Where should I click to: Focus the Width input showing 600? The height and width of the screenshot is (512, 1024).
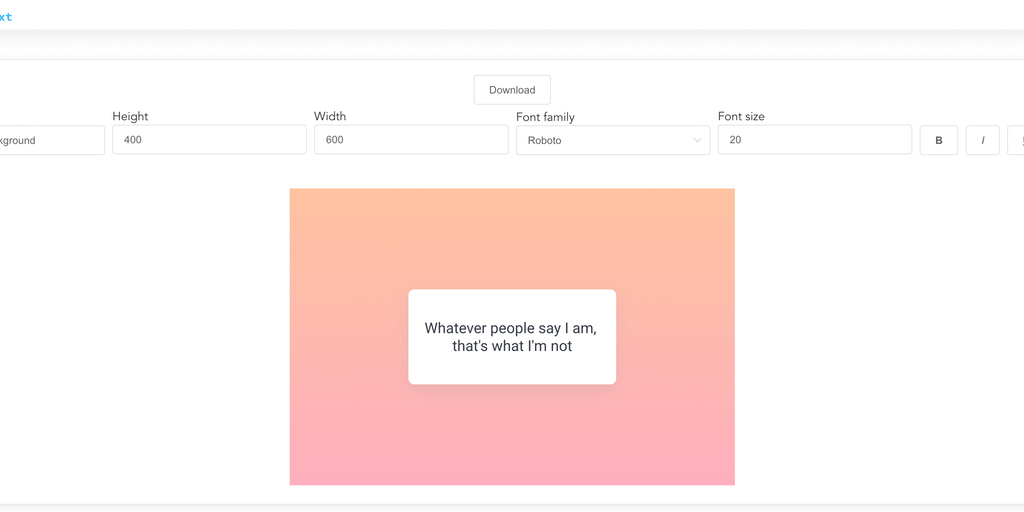411,140
